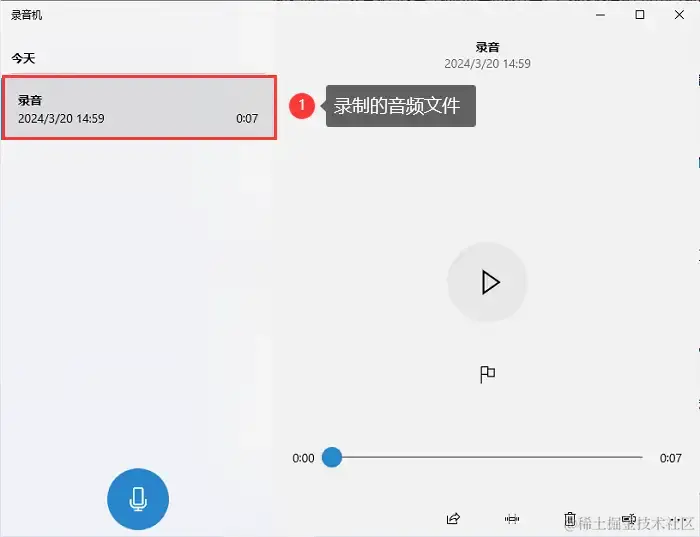Click the 今天 group header
The image size is (700, 537).
click(23, 58)
